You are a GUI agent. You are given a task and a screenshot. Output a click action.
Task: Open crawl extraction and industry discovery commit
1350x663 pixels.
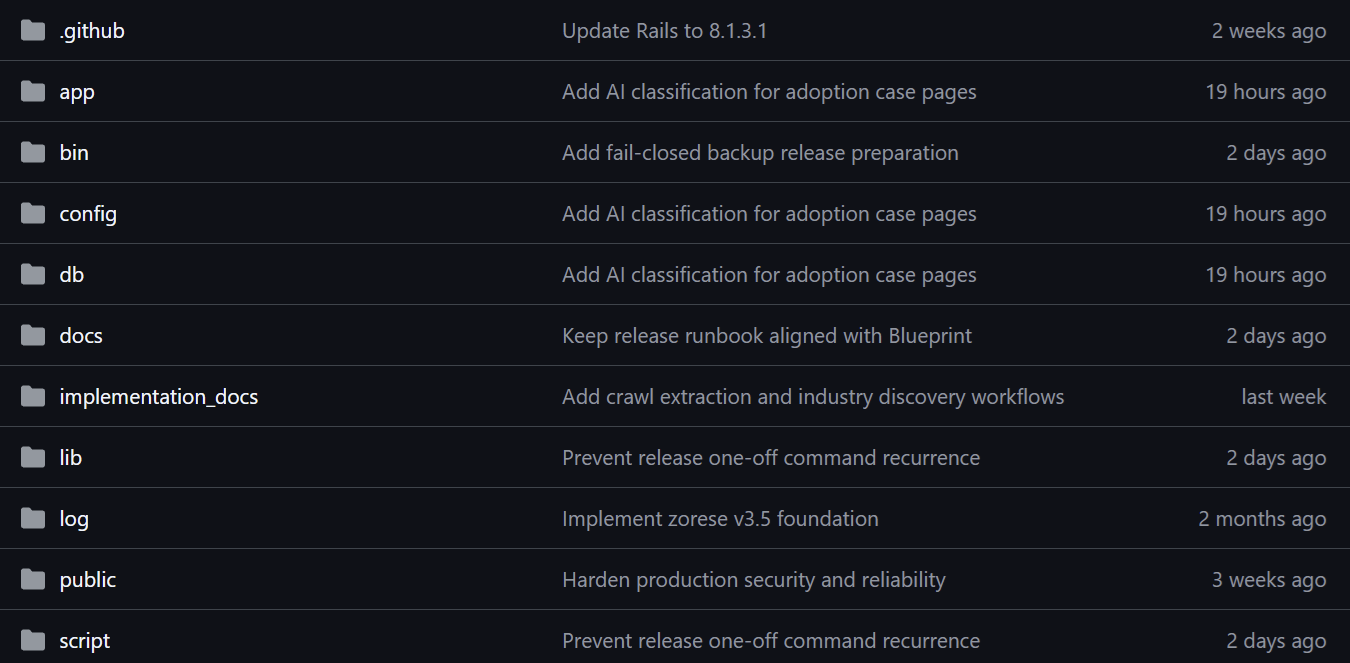pos(813,397)
